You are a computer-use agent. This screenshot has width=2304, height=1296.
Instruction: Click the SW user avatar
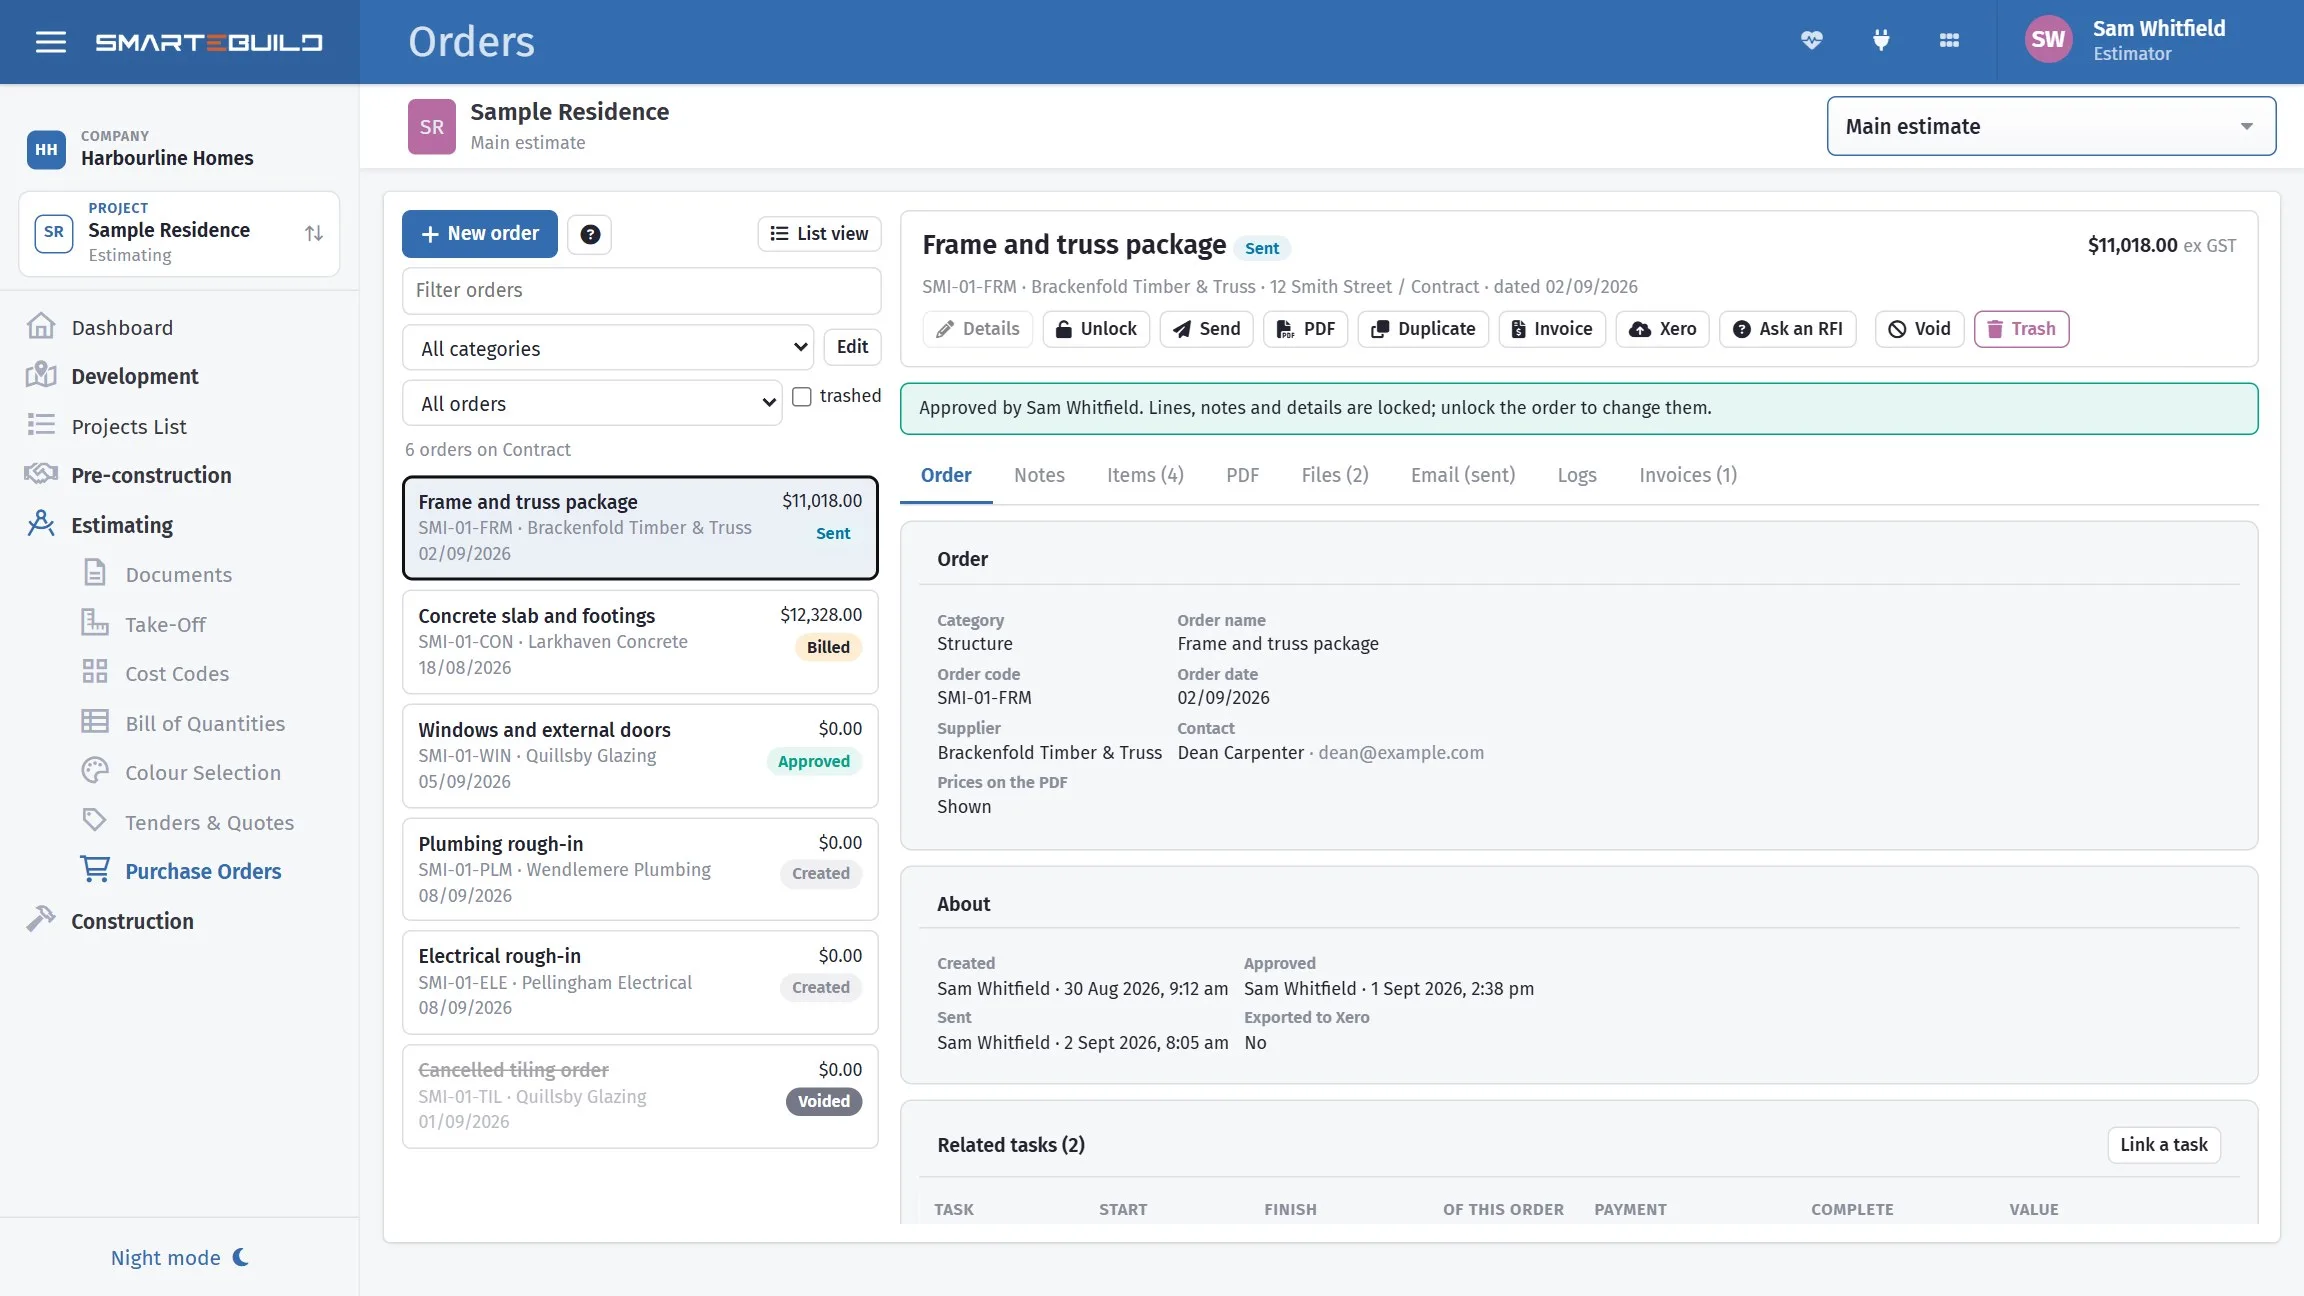pyautogui.click(x=2048, y=40)
